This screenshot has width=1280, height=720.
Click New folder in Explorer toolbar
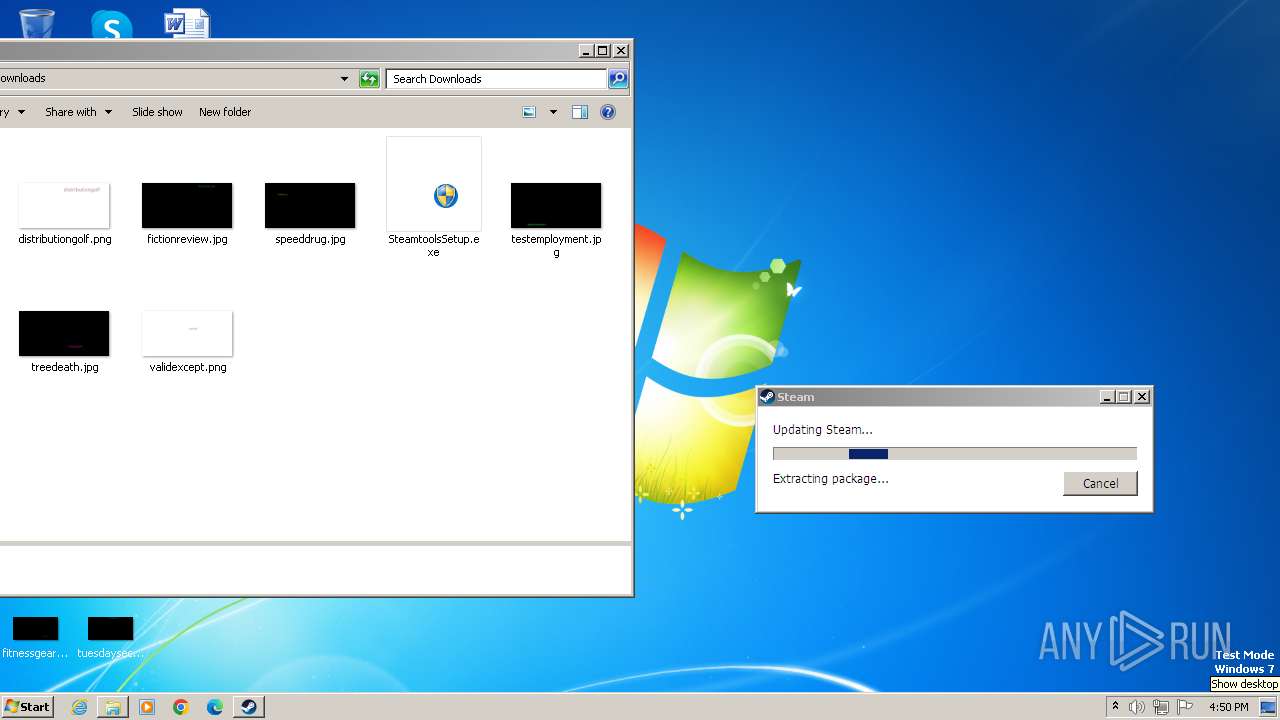(225, 112)
